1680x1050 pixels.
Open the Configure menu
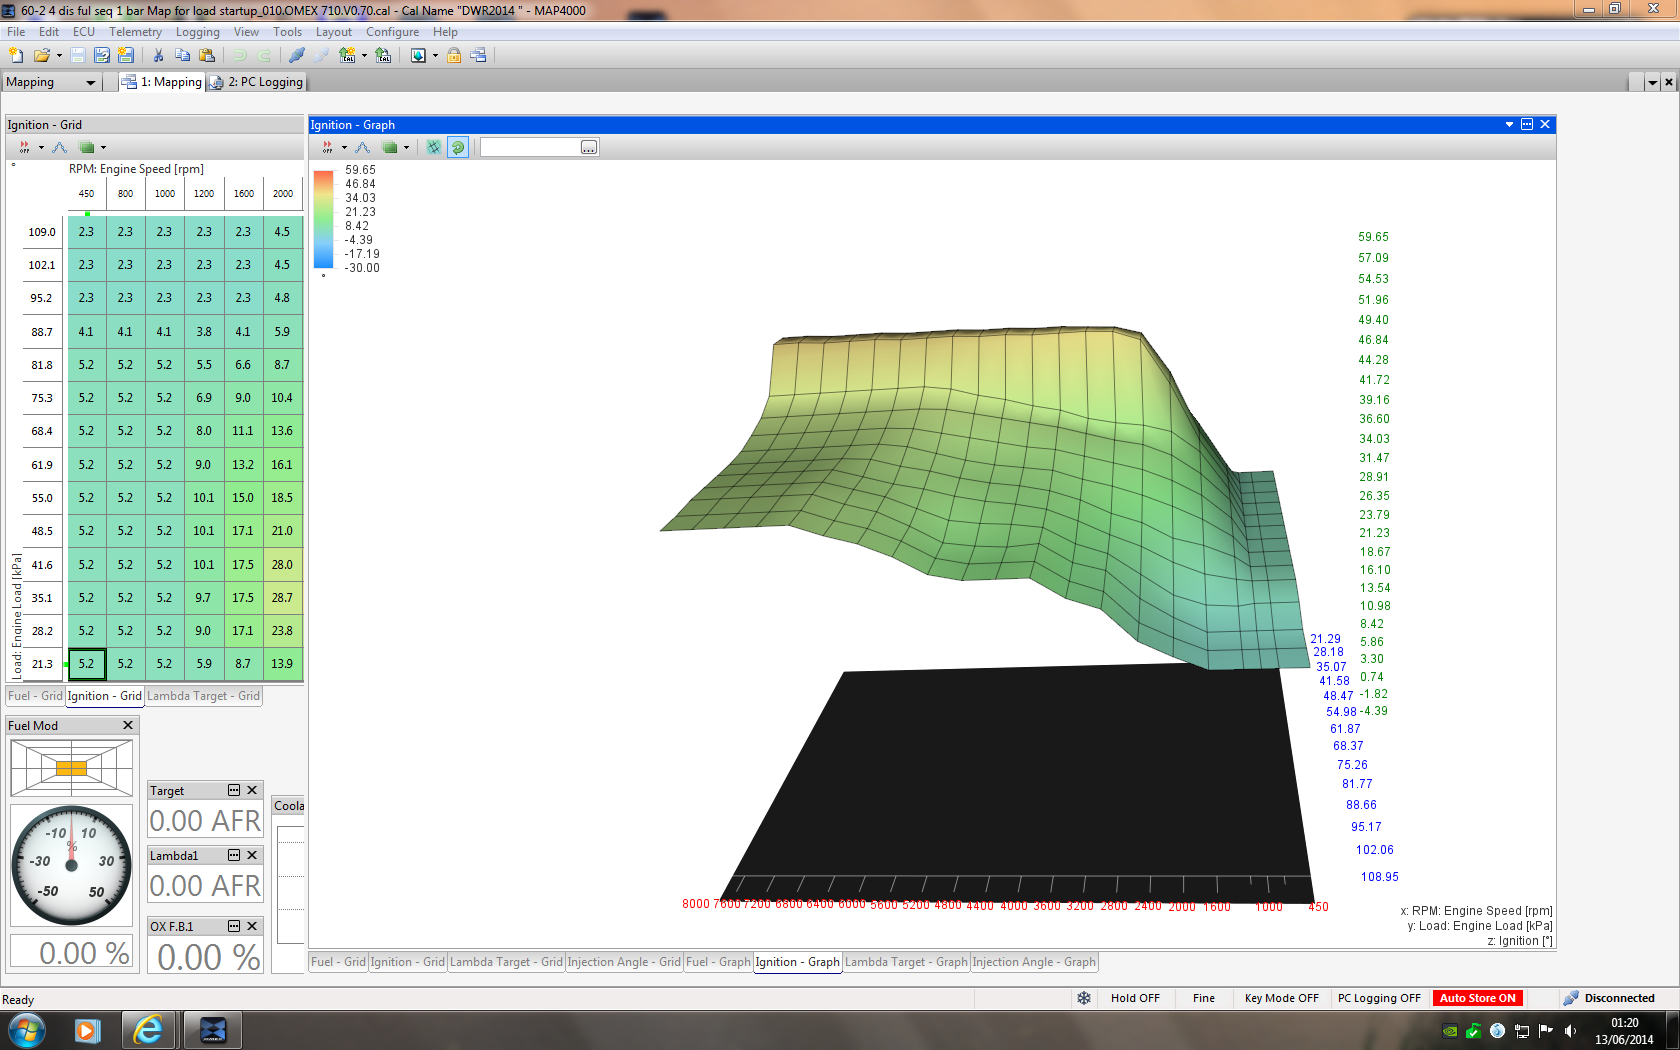tap(392, 32)
